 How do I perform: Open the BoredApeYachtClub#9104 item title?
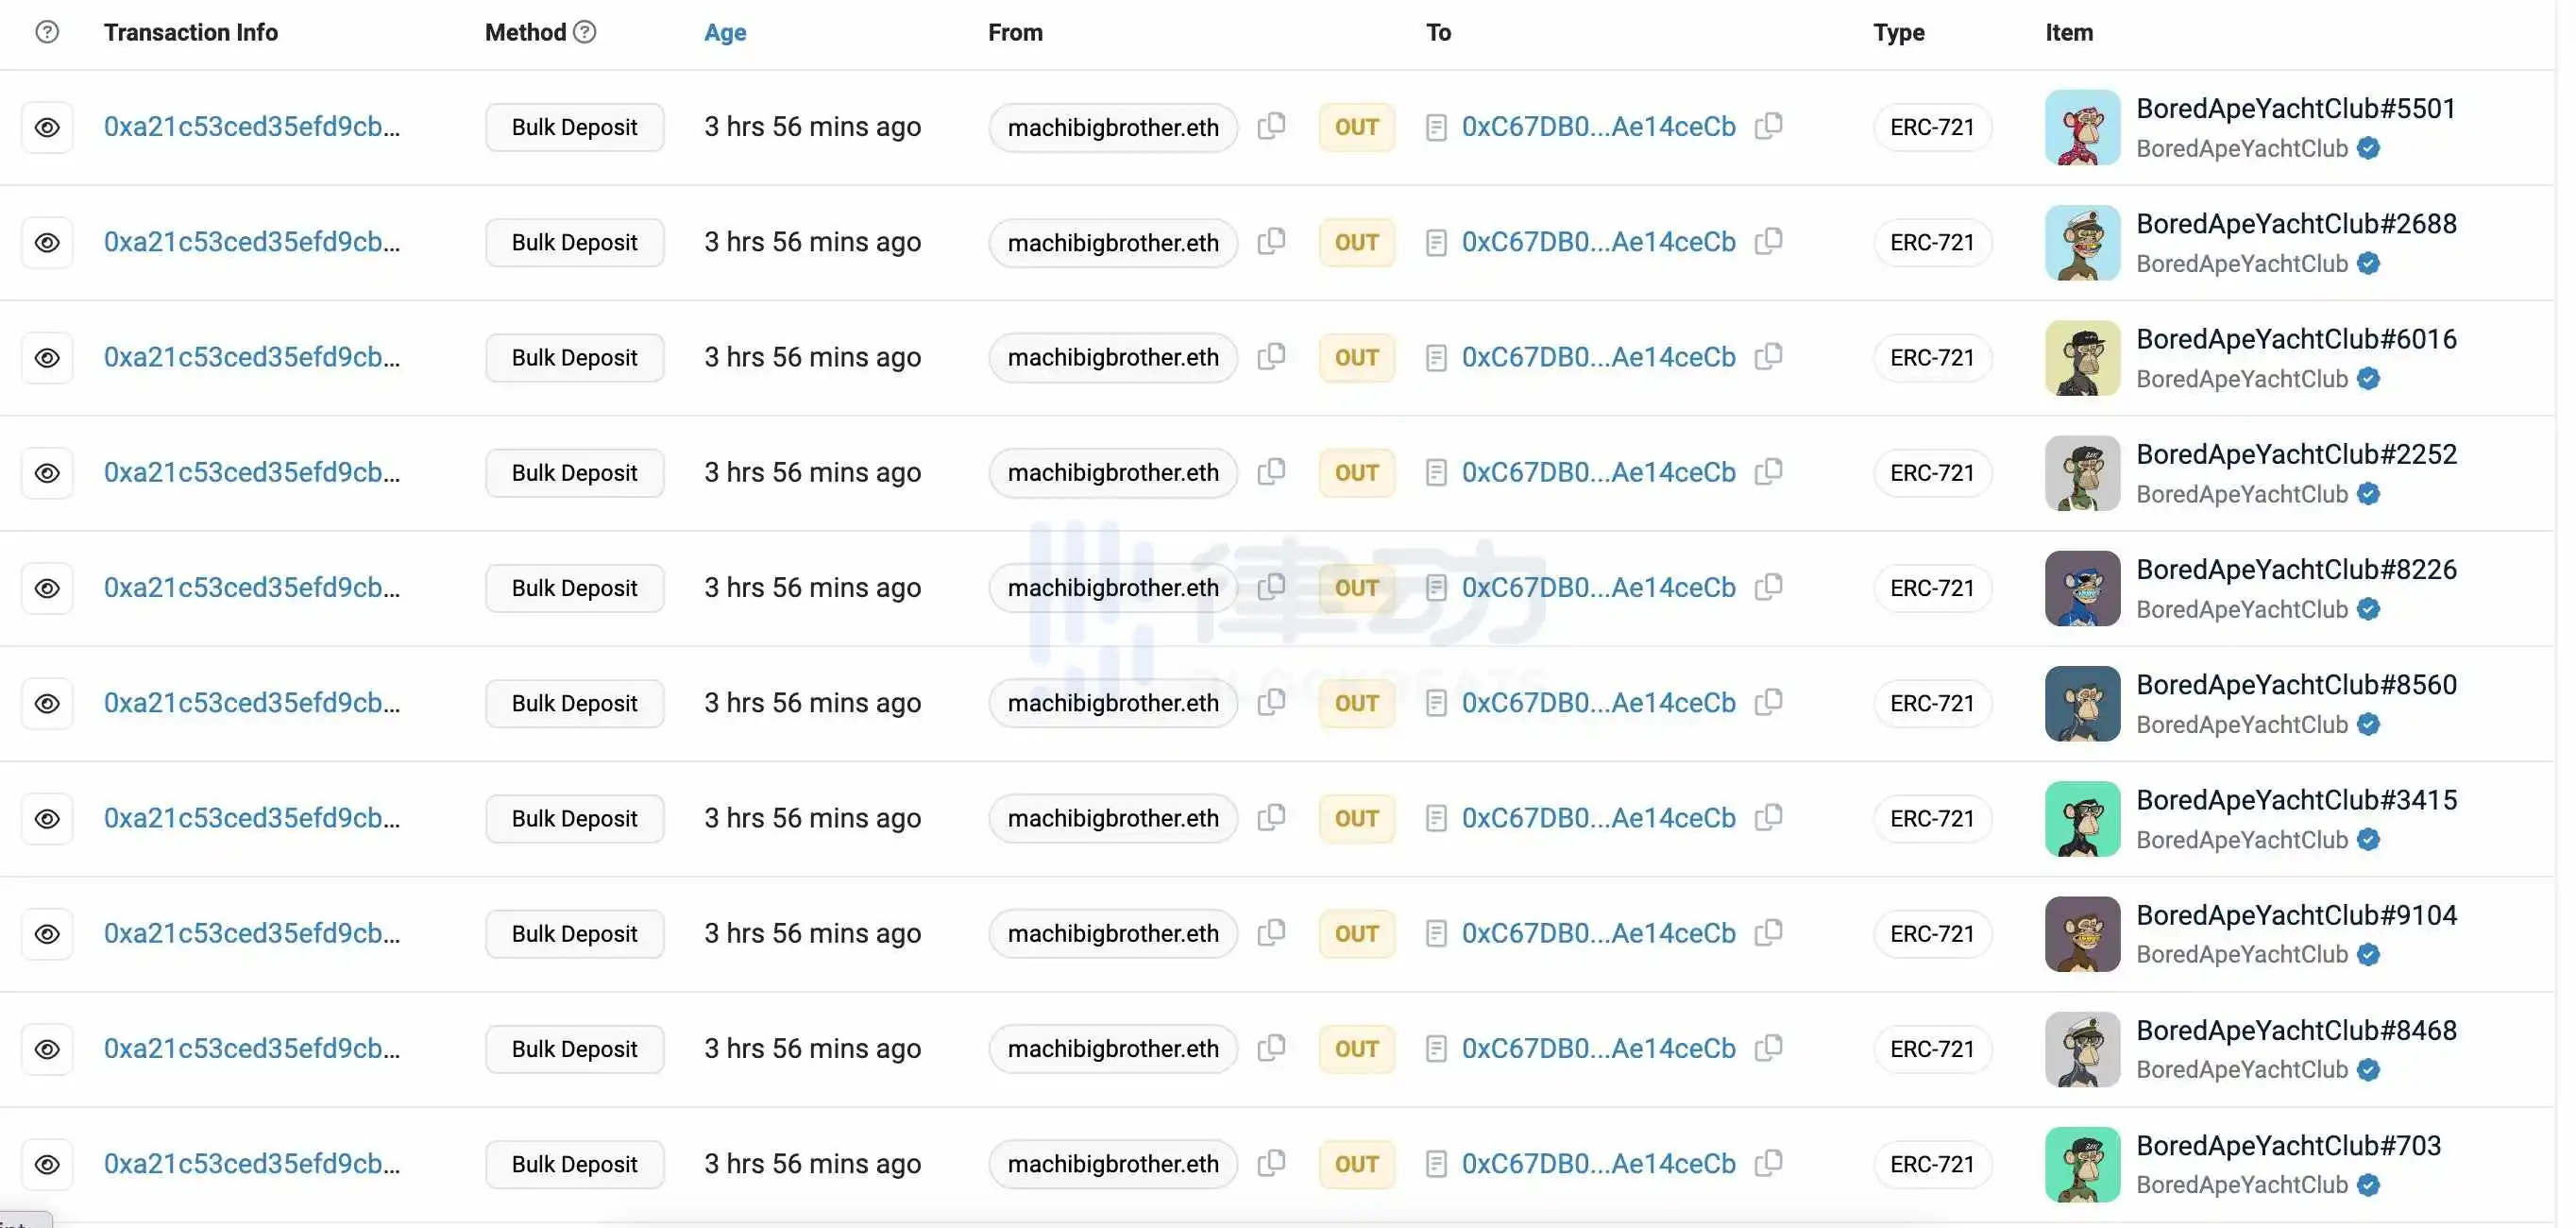(2296, 915)
